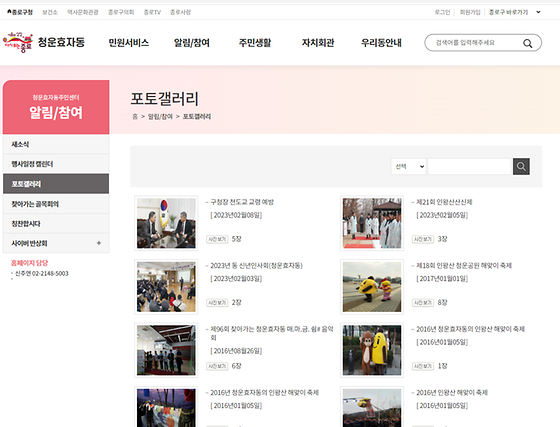Select 찾아가는 골목회의 in the sidebar
The width and height of the screenshot is (560, 427).
tap(56, 204)
